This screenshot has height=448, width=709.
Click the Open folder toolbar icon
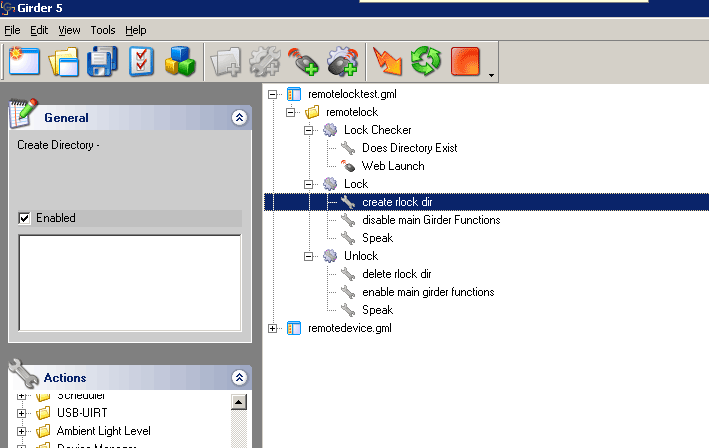point(64,62)
